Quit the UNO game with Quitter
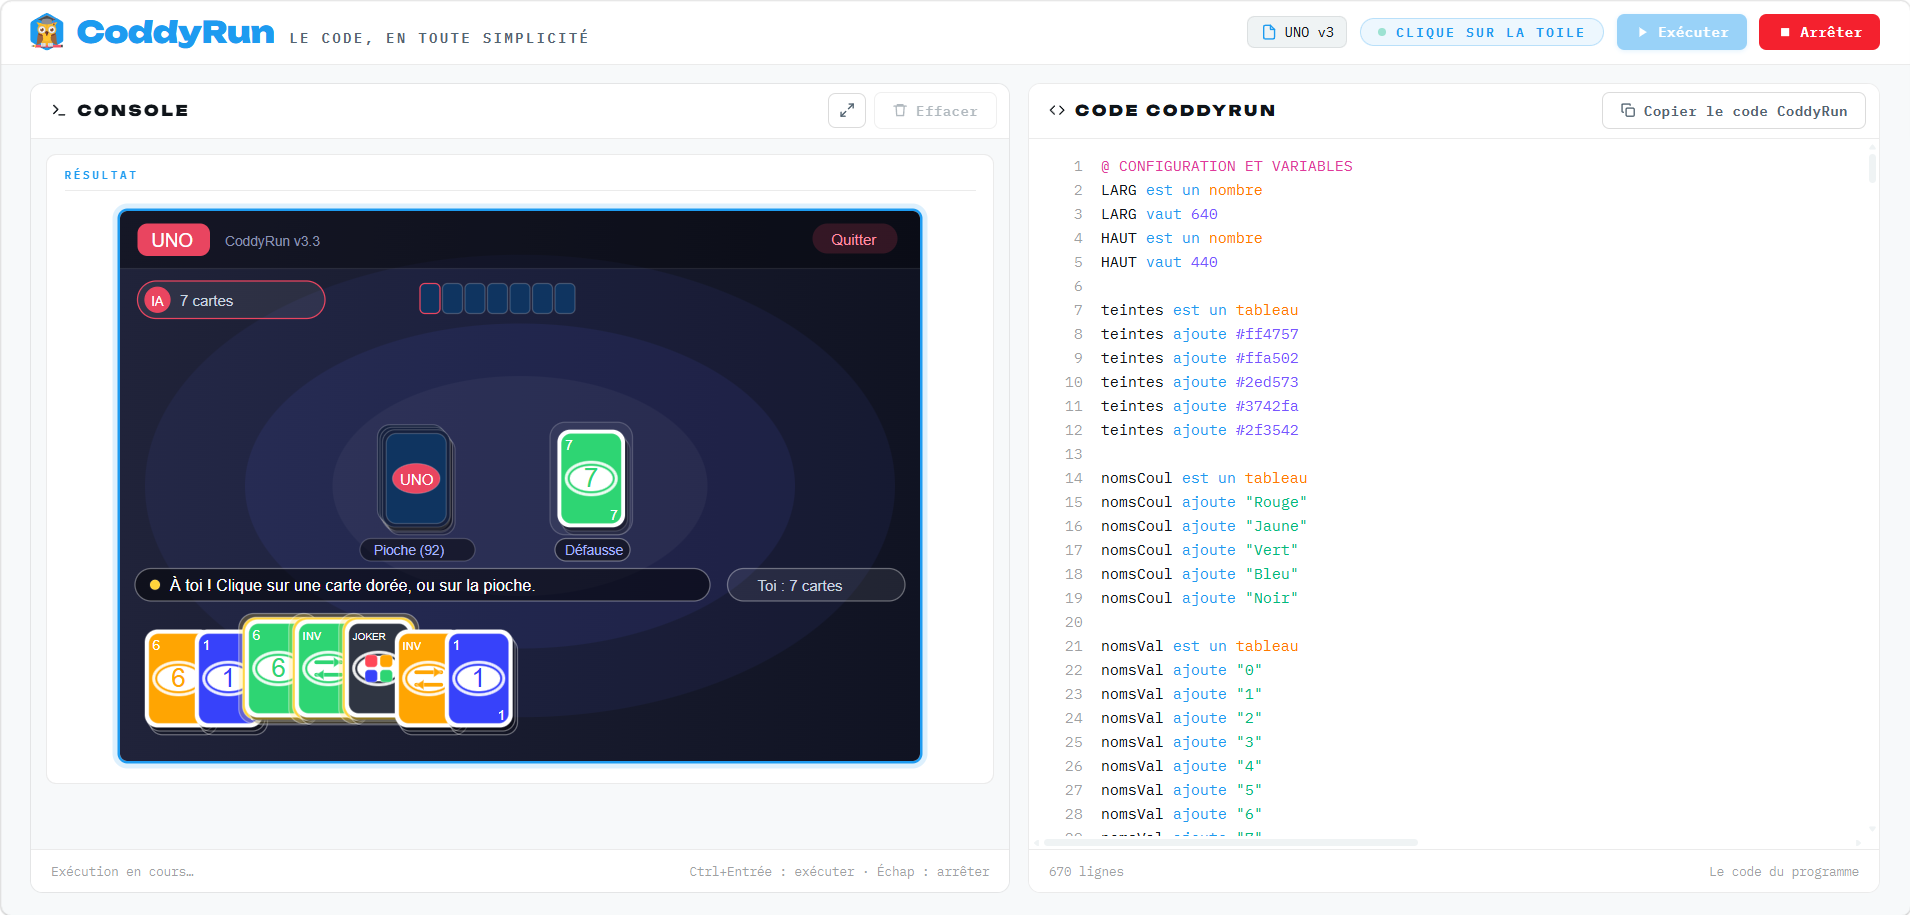 pyautogui.click(x=854, y=240)
